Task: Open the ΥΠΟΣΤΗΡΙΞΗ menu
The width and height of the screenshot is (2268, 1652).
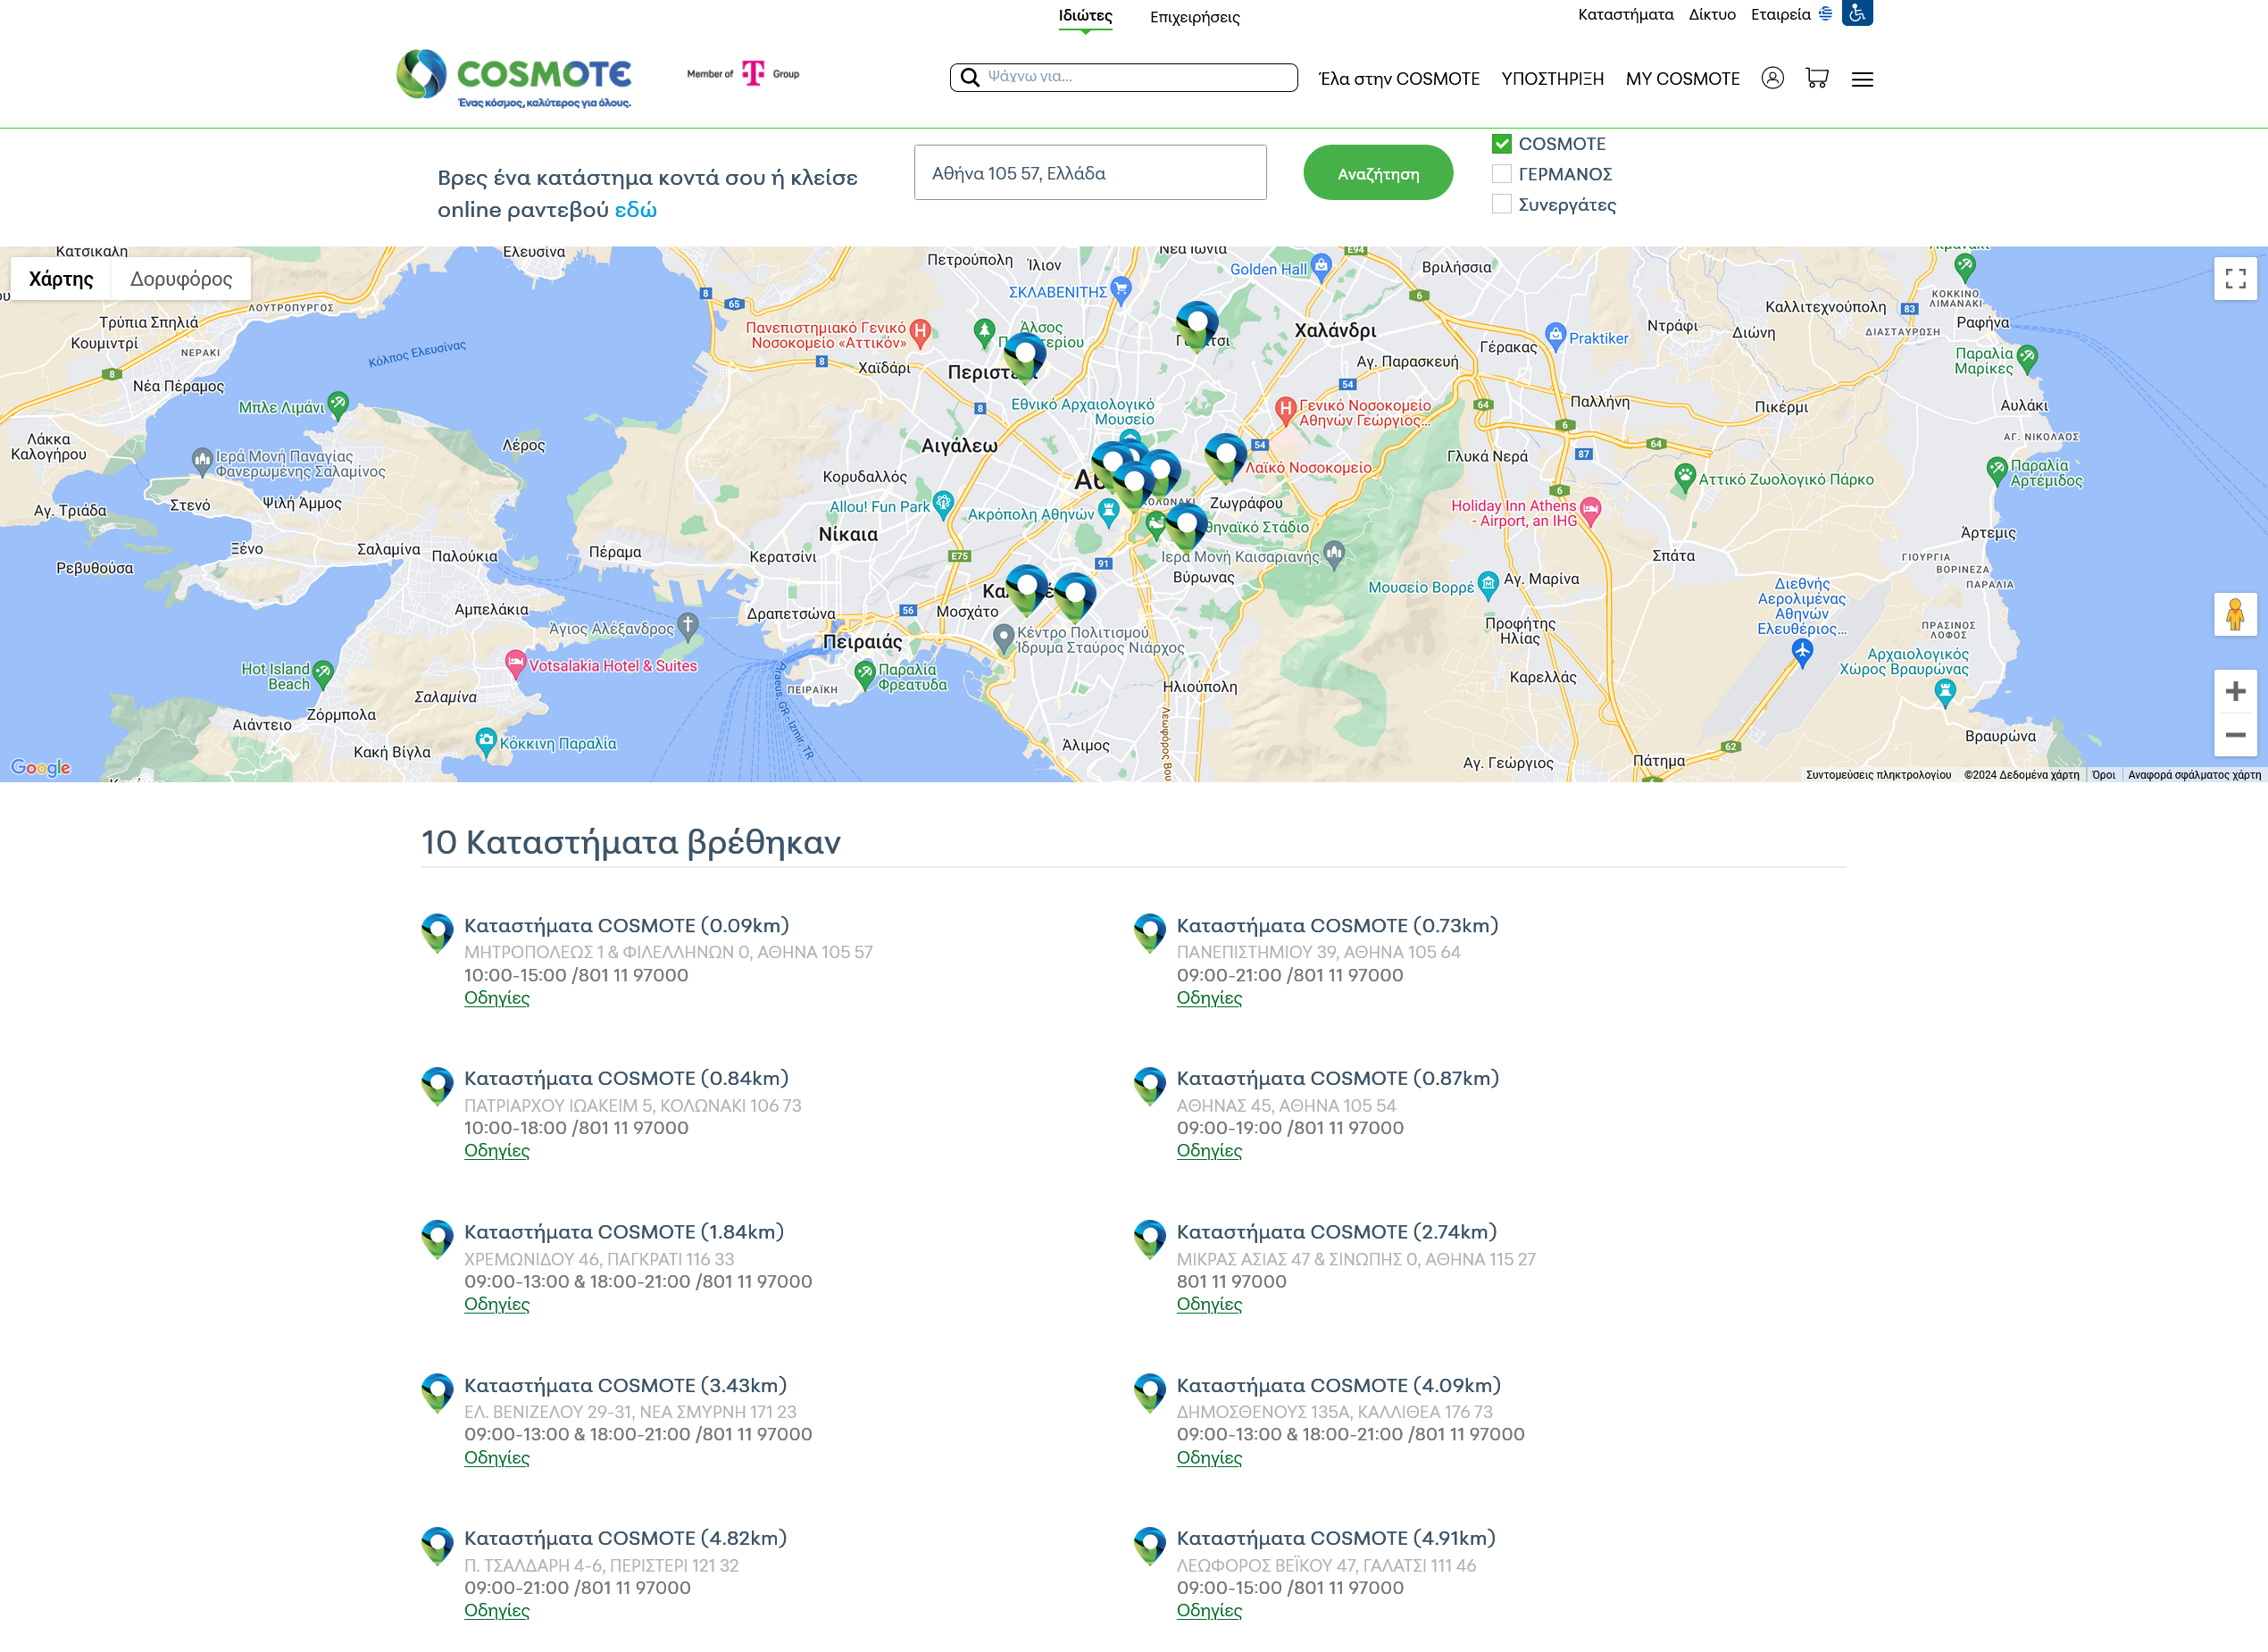Action: [x=1552, y=79]
